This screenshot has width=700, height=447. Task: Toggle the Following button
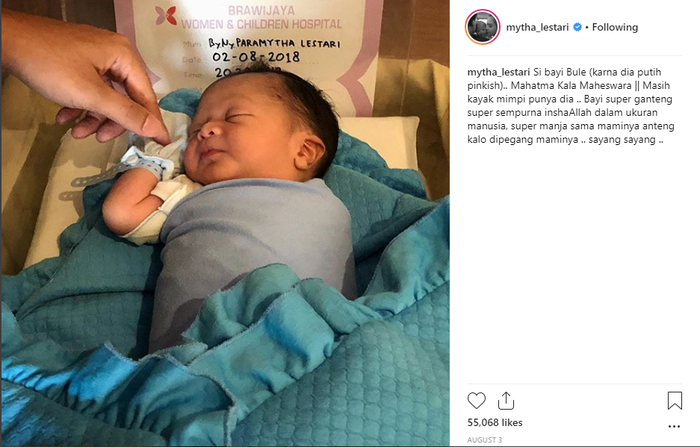[x=615, y=27]
